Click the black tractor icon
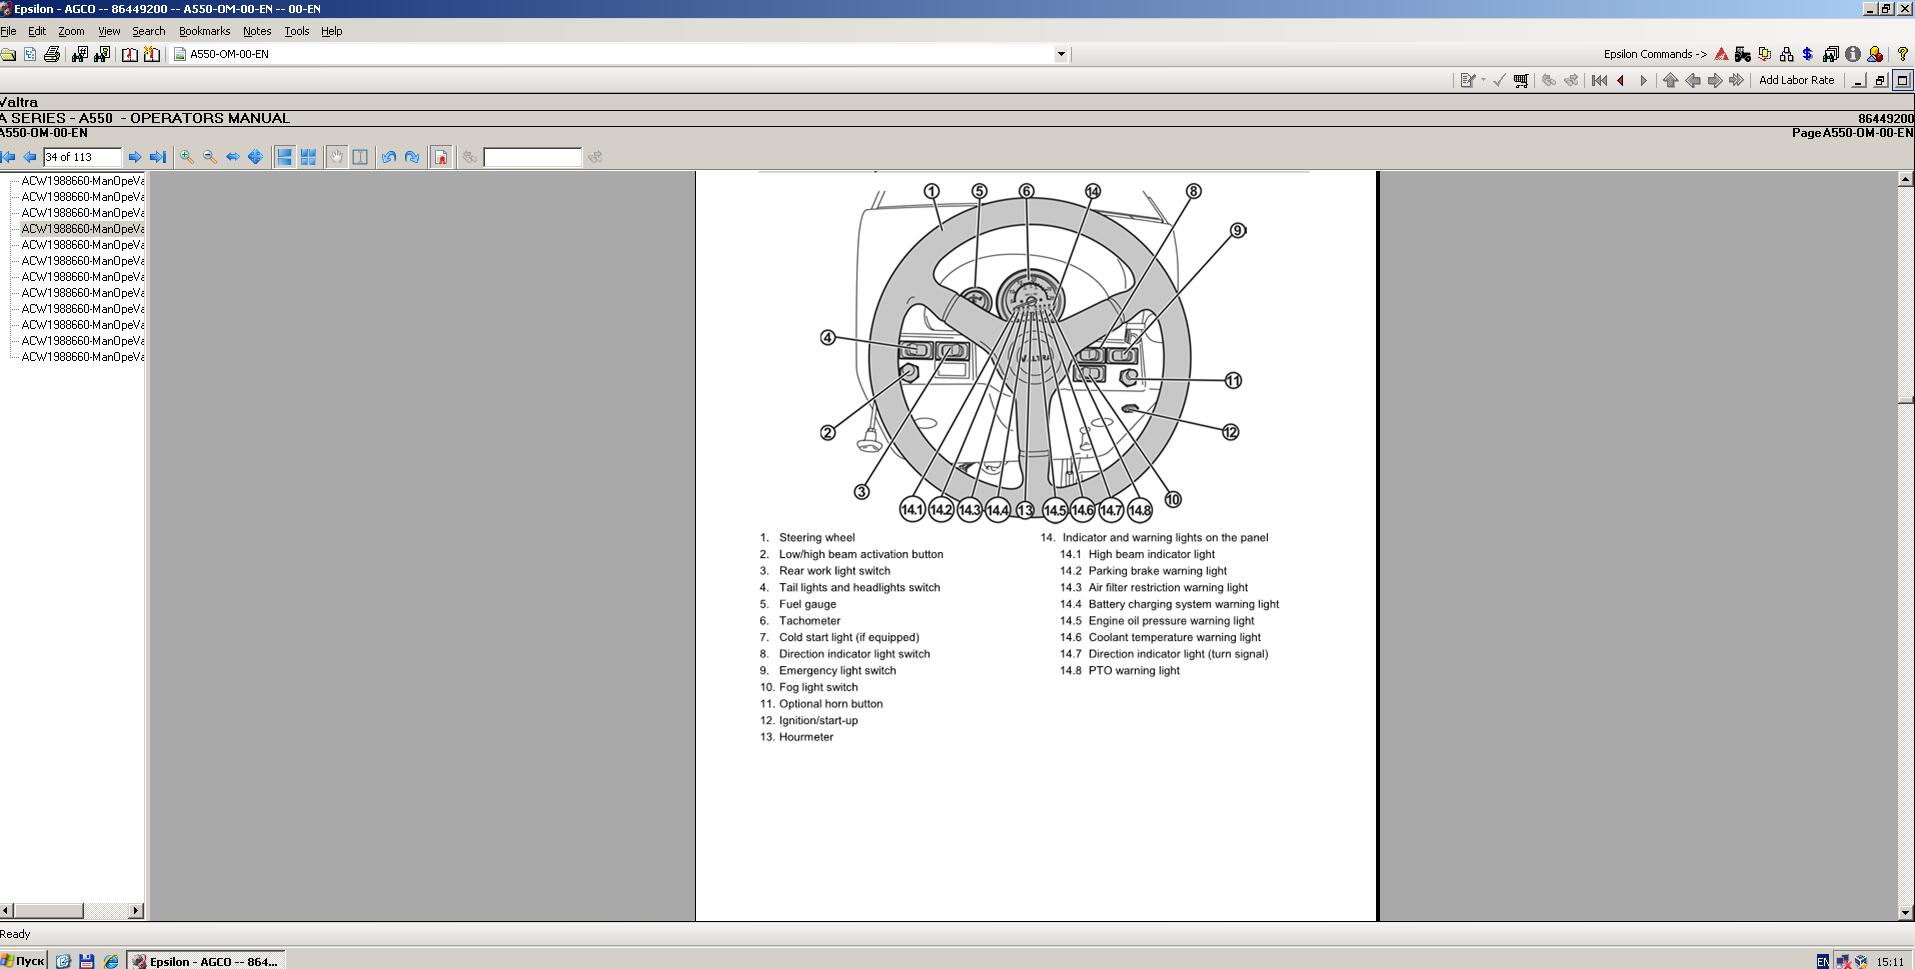This screenshot has height=969, width=1915. (x=1743, y=54)
